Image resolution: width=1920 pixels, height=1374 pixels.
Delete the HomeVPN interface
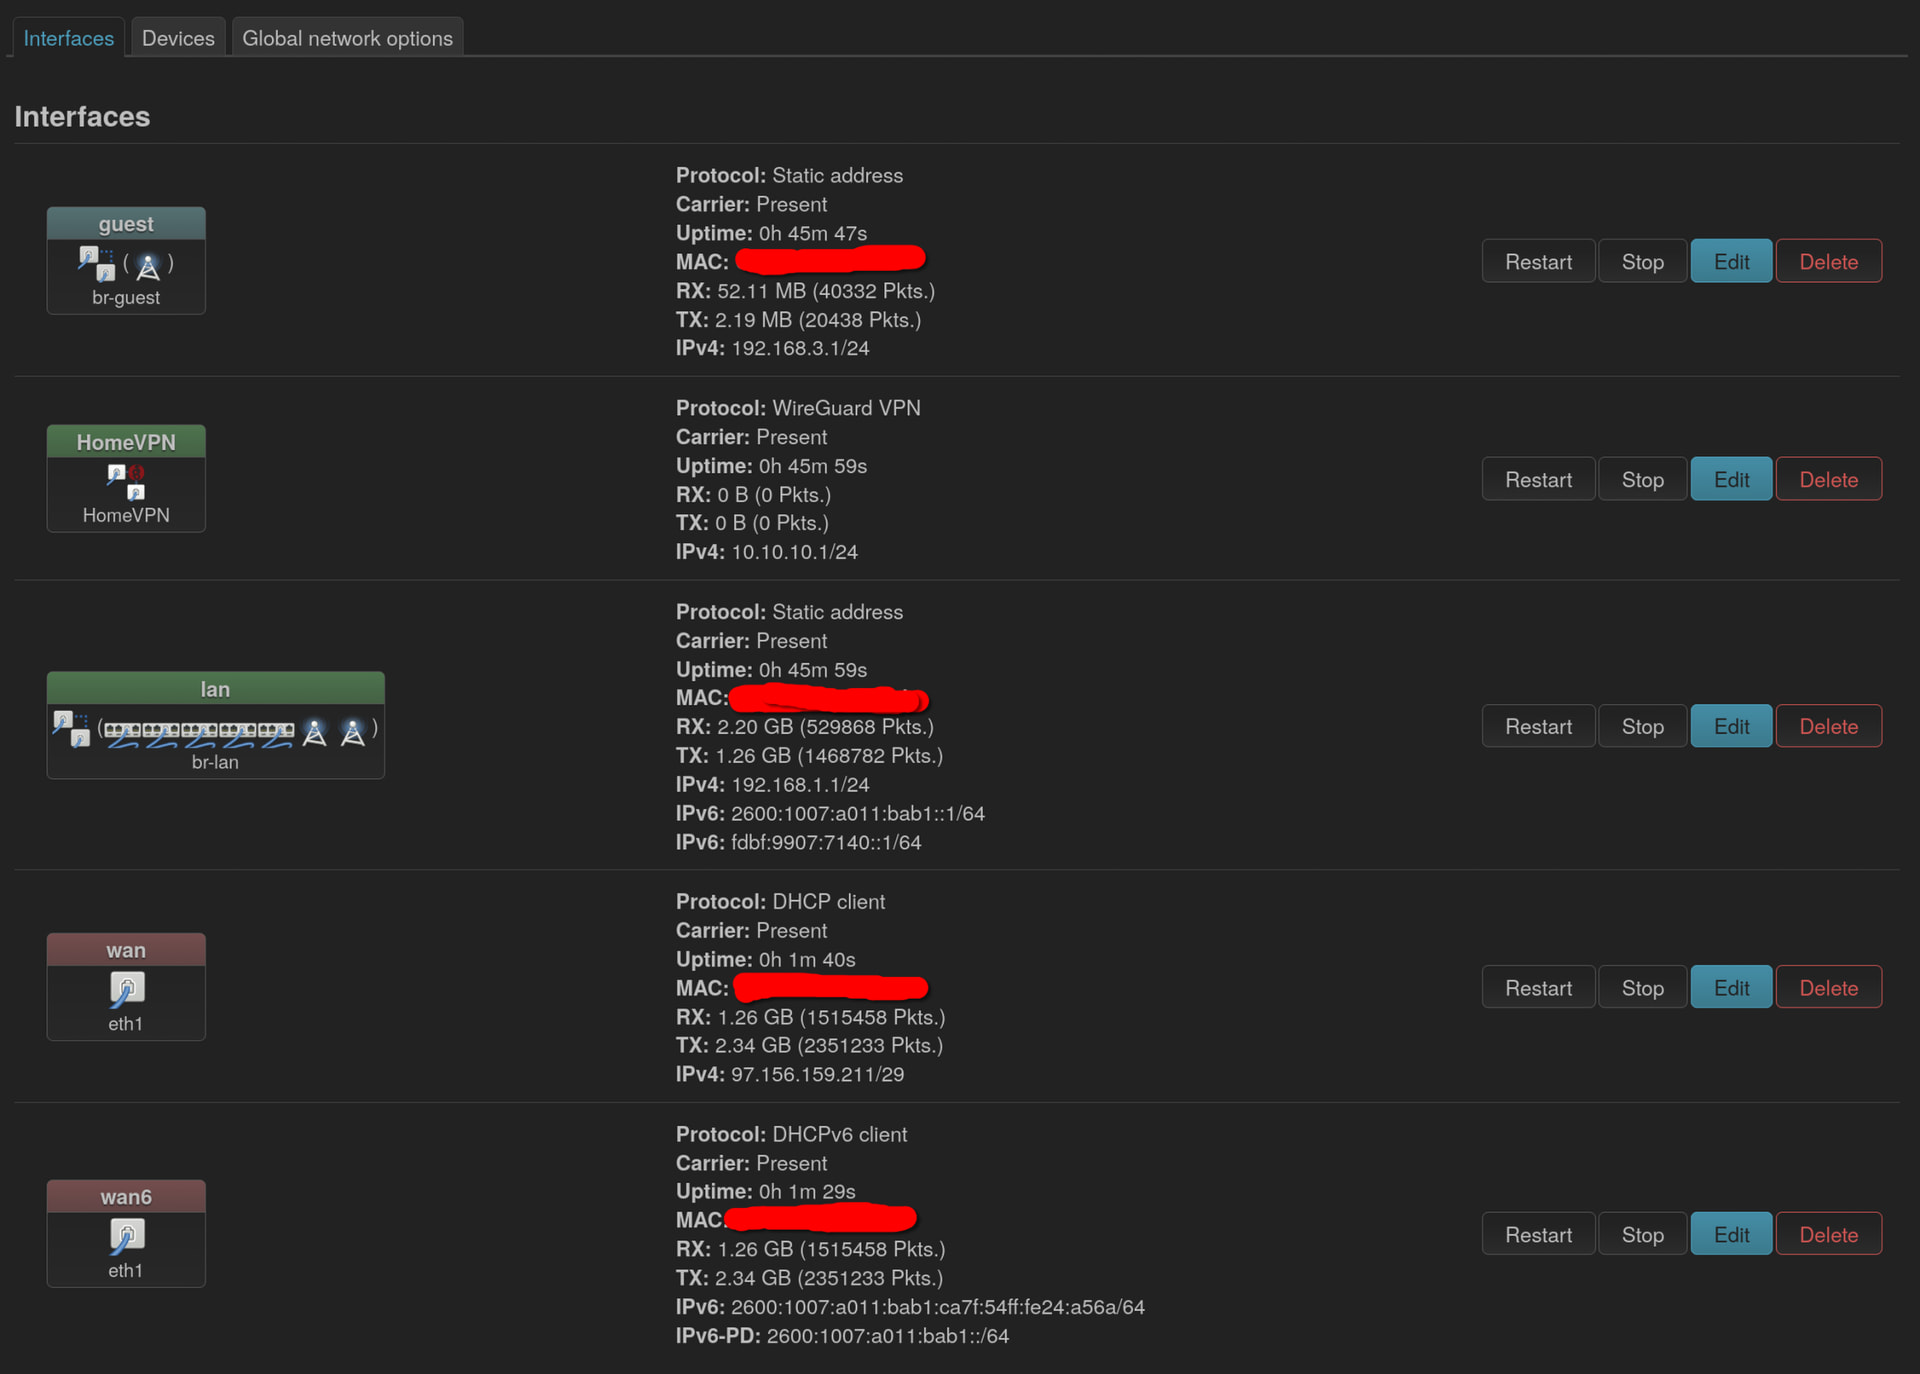[x=1828, y=479]
